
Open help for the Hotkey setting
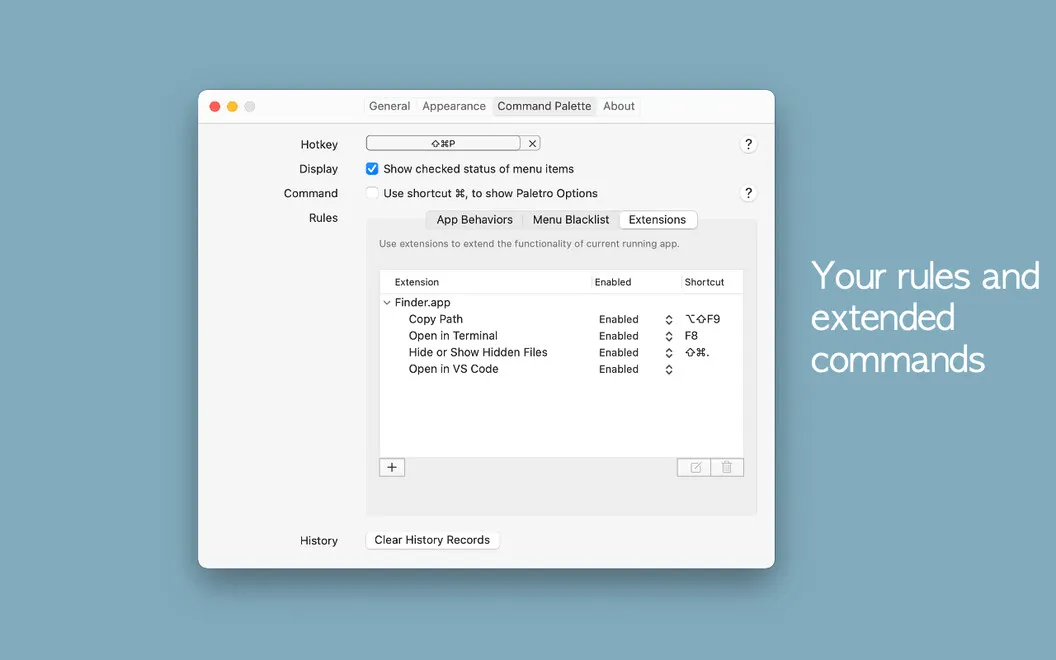tap(748, 144)
